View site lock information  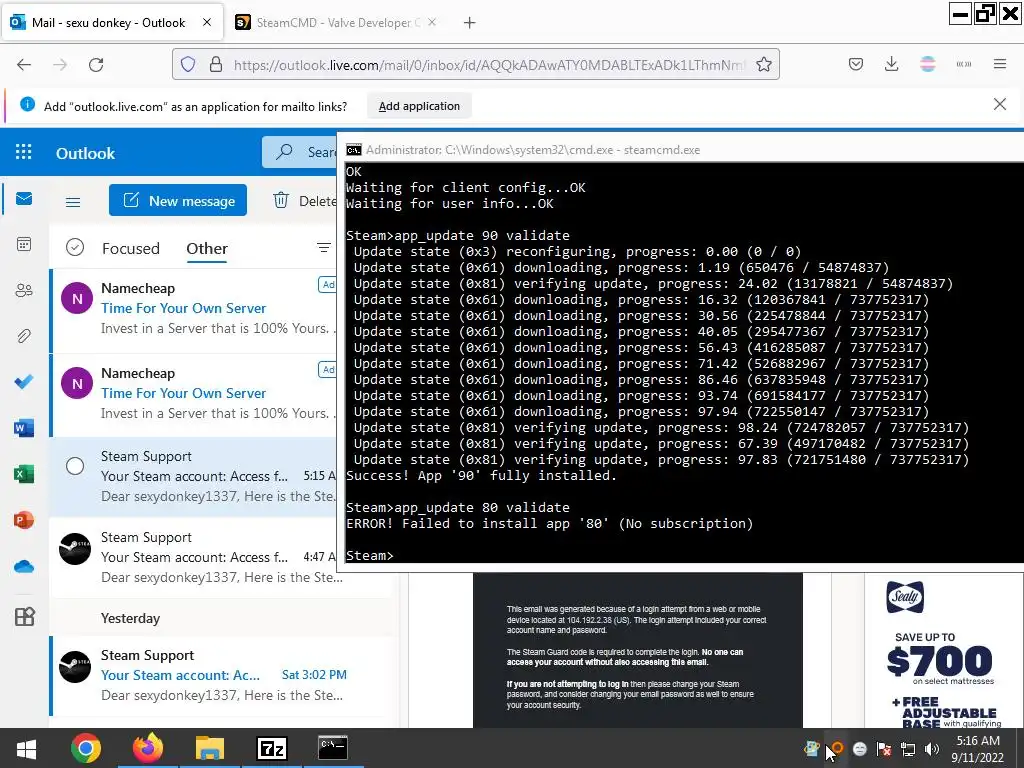point(216,65)
